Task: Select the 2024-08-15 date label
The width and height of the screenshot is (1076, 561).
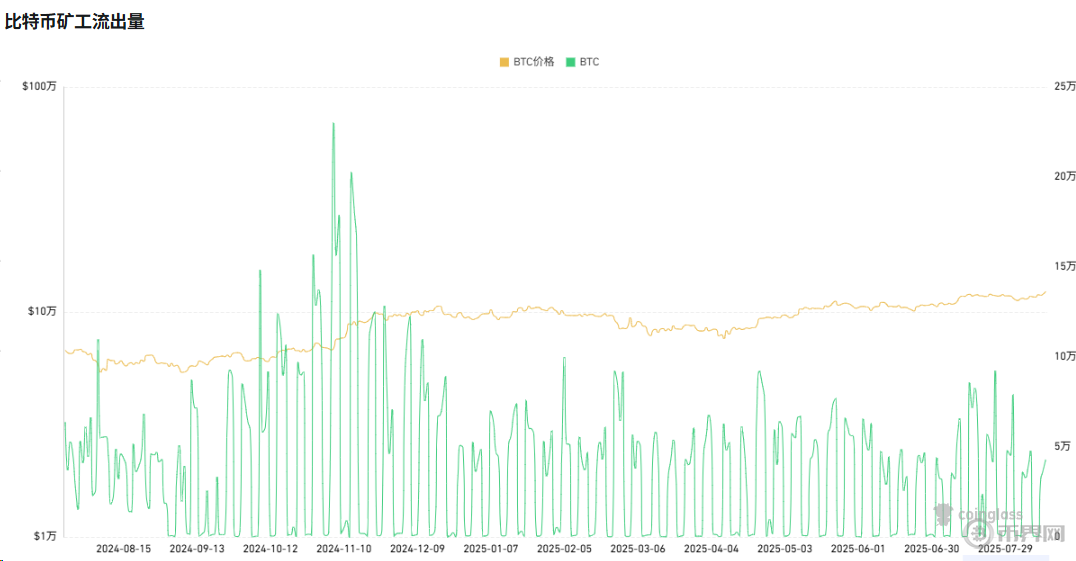Action: pyautogui.click(x=124, y=549)
